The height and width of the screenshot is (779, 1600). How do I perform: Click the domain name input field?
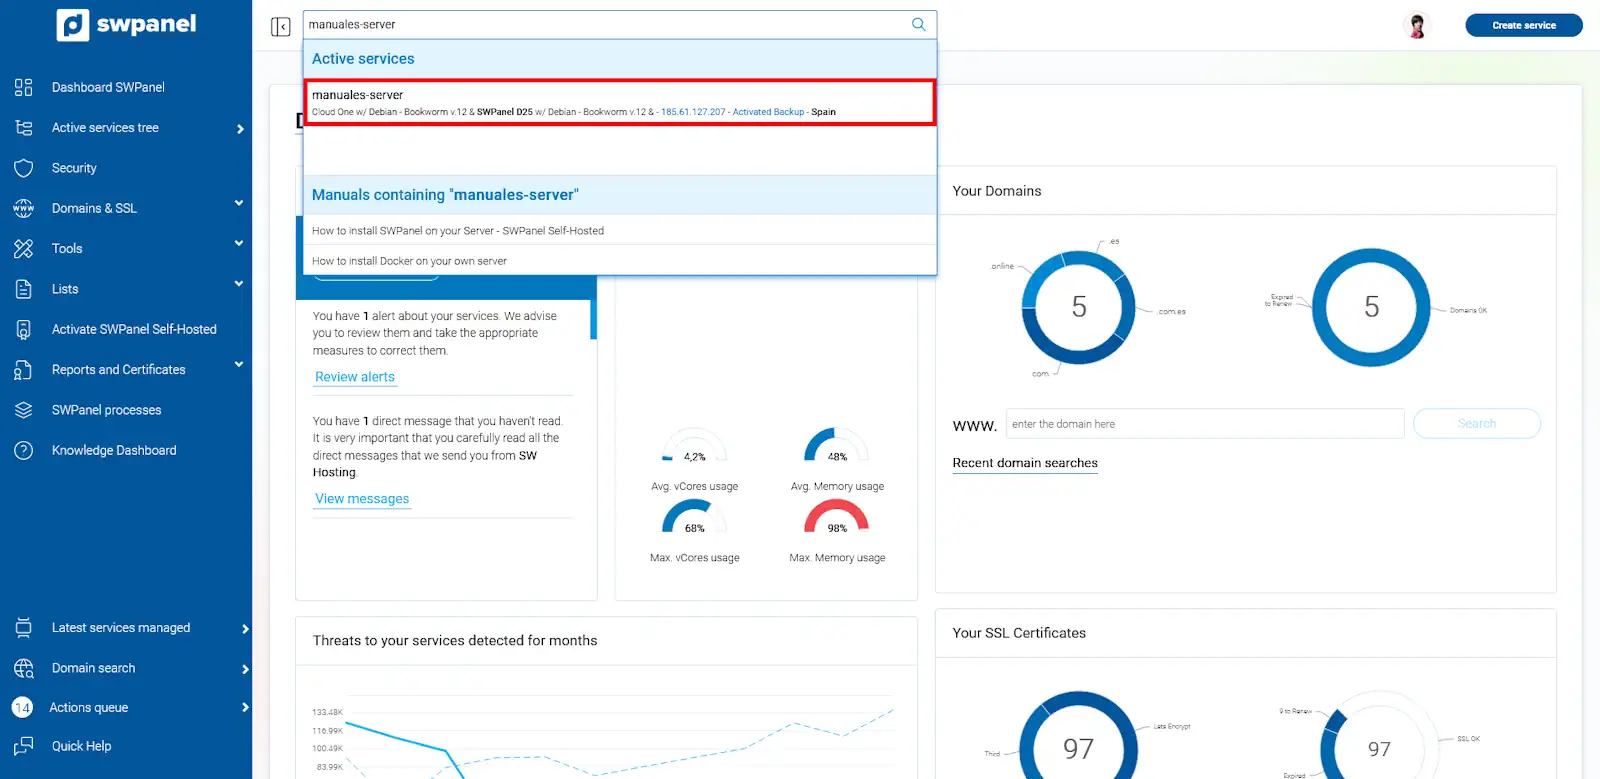(1204, 424)
